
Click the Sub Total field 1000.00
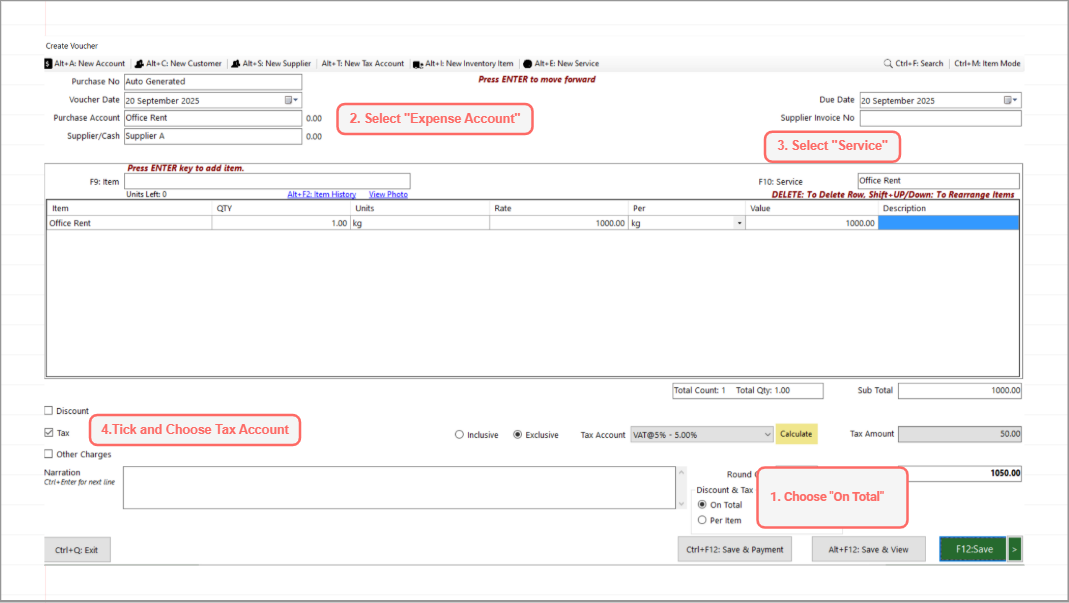[x=959, y=391]
